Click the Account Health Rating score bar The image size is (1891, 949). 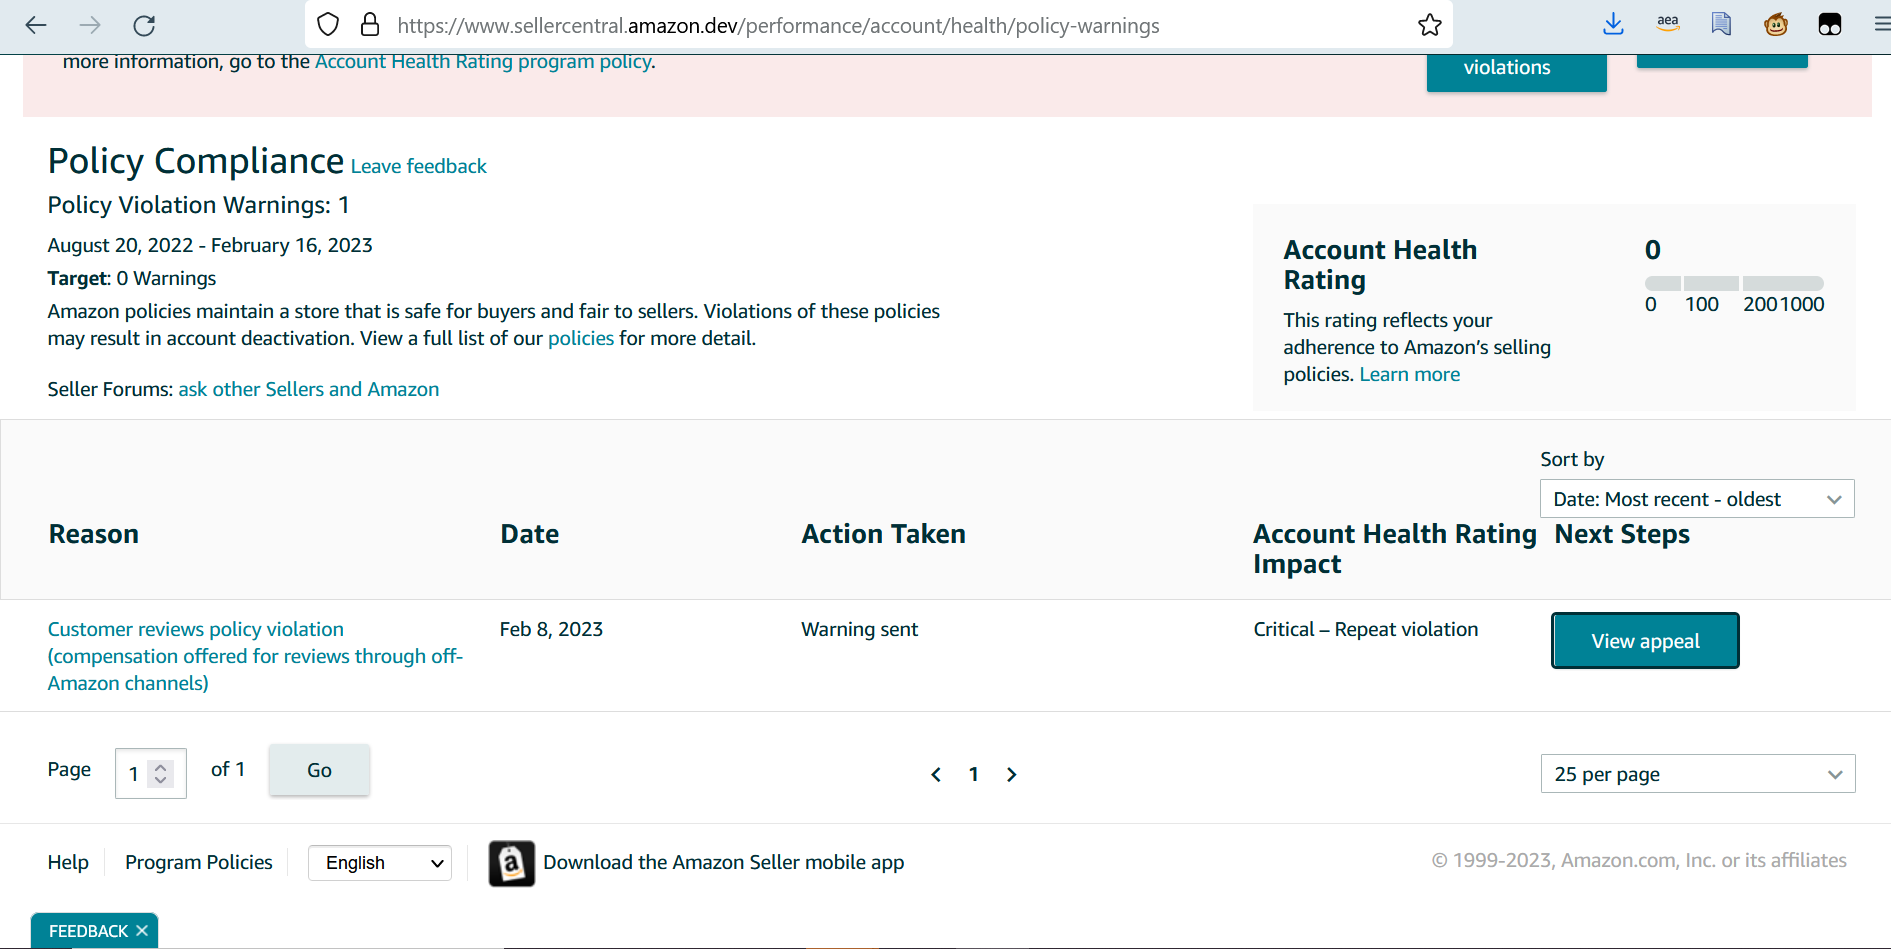(x=1734, y=283)
